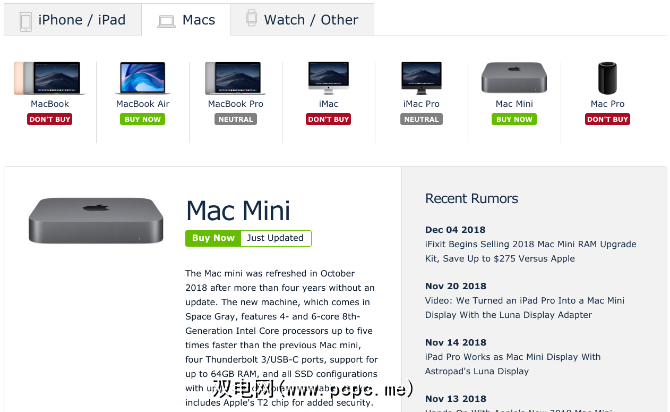Open the Mac Pro text link
The width and height of the screenshot is (670, 412).
607,104
